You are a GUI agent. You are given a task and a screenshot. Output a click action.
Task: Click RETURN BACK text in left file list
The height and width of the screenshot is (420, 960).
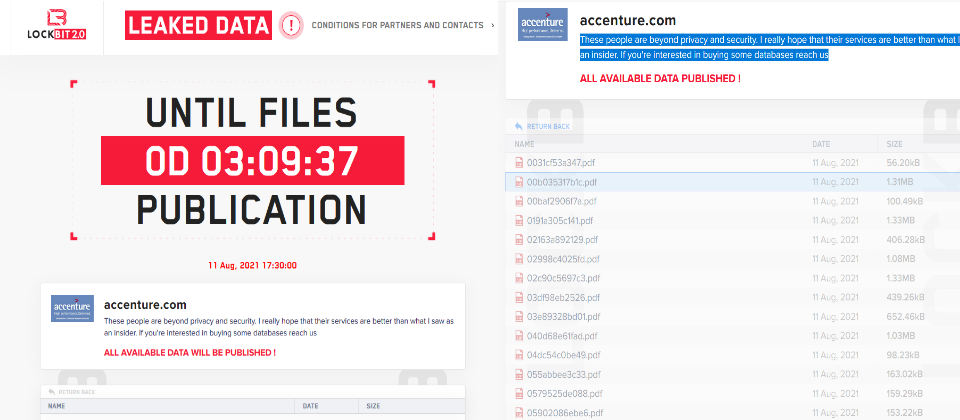[x=77, y=392]
